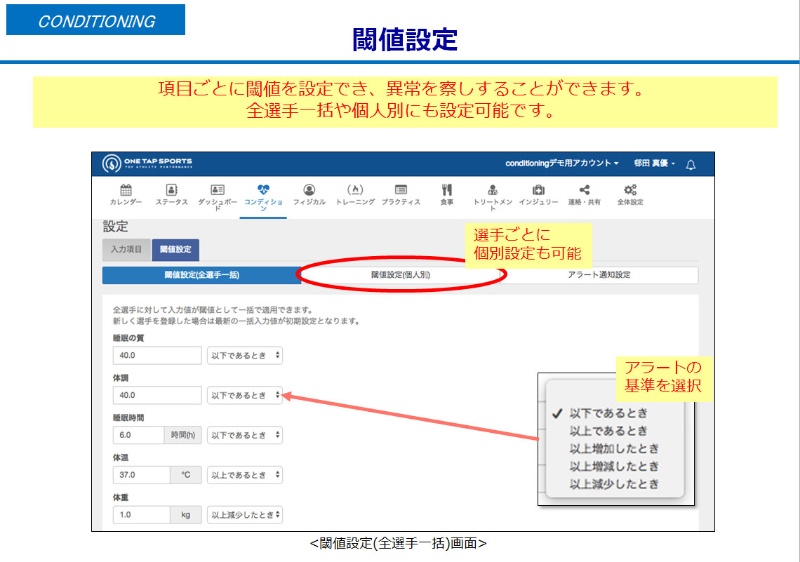Open the 体重 以上減少したとき dropdown
The height and width of the screenshot is (562, 800).
(245, 514)
